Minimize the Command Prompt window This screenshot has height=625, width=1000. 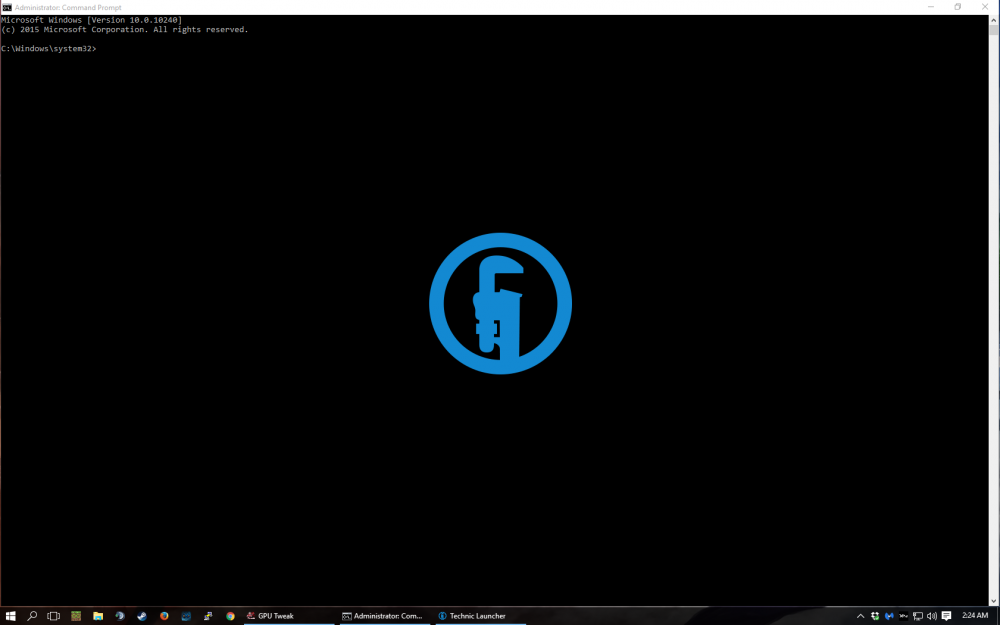pyautogui.click(x=930, y=7)
